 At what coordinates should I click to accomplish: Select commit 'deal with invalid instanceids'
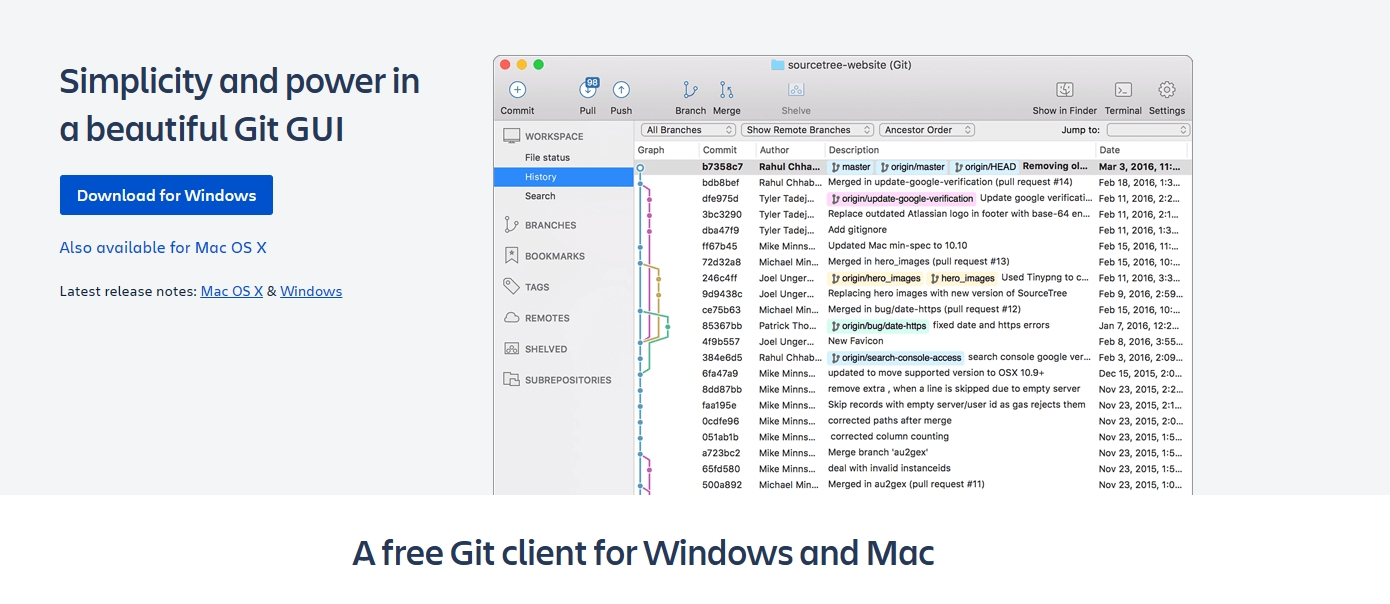point(889,469)
